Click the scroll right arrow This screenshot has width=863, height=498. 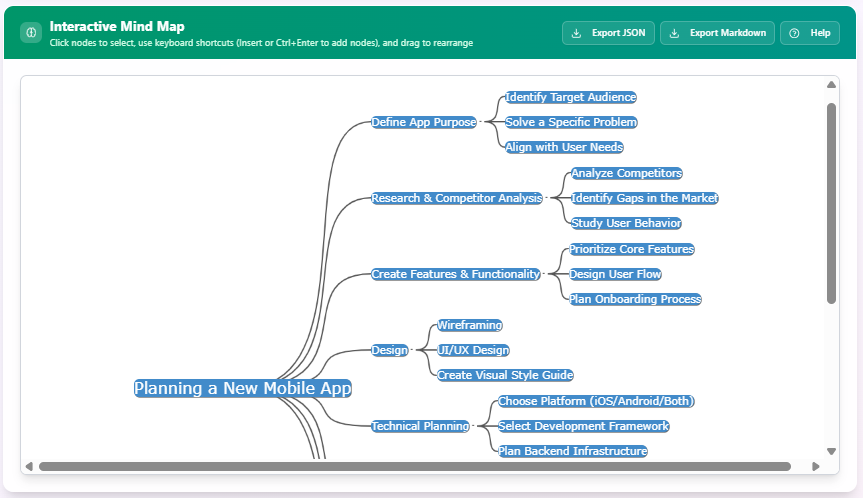click(816, 466)
